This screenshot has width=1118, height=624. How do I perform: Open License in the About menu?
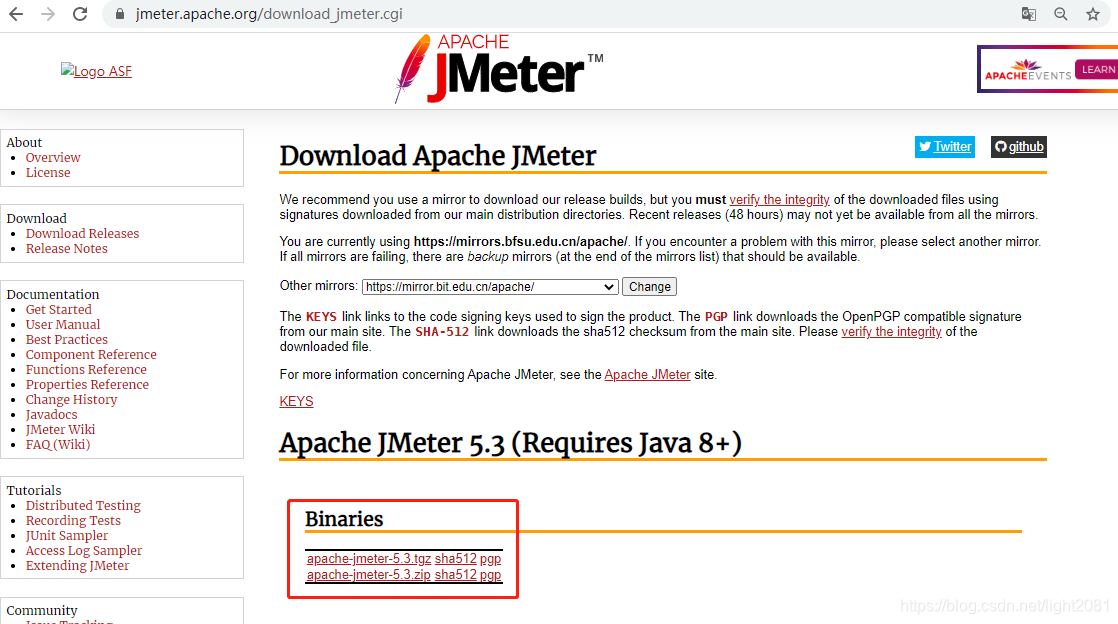[x=48, y=173]
